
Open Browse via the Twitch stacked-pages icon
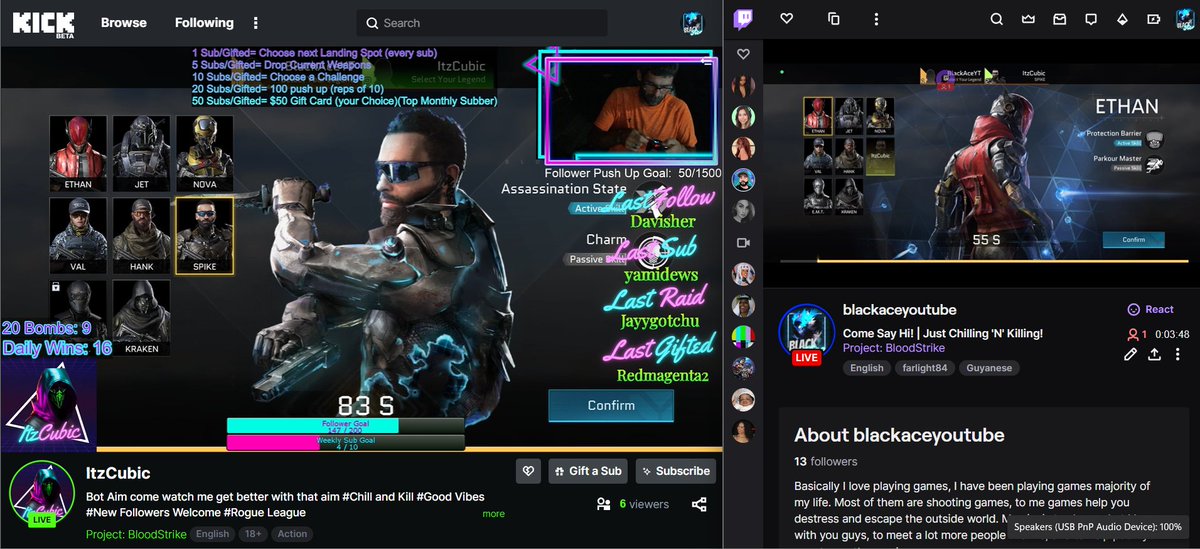tap(833, 19)
